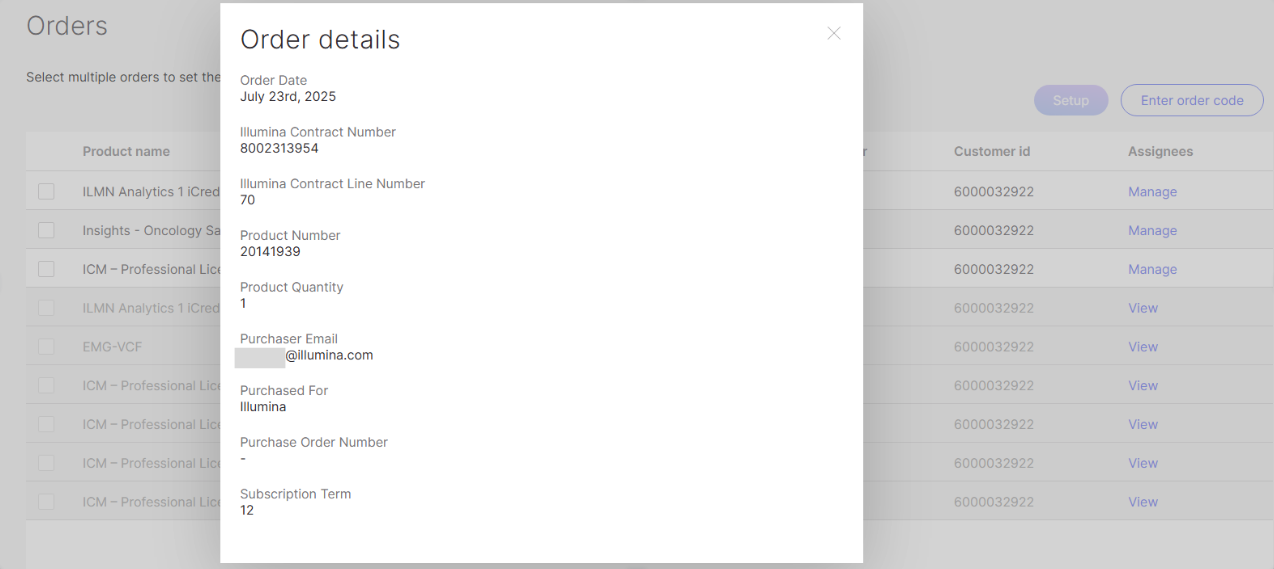The width and height of the screenshot is (1274, 569).
Task: Check the first ILMN Analytics 1 iCred row
Action: click(x=46, y=192)
